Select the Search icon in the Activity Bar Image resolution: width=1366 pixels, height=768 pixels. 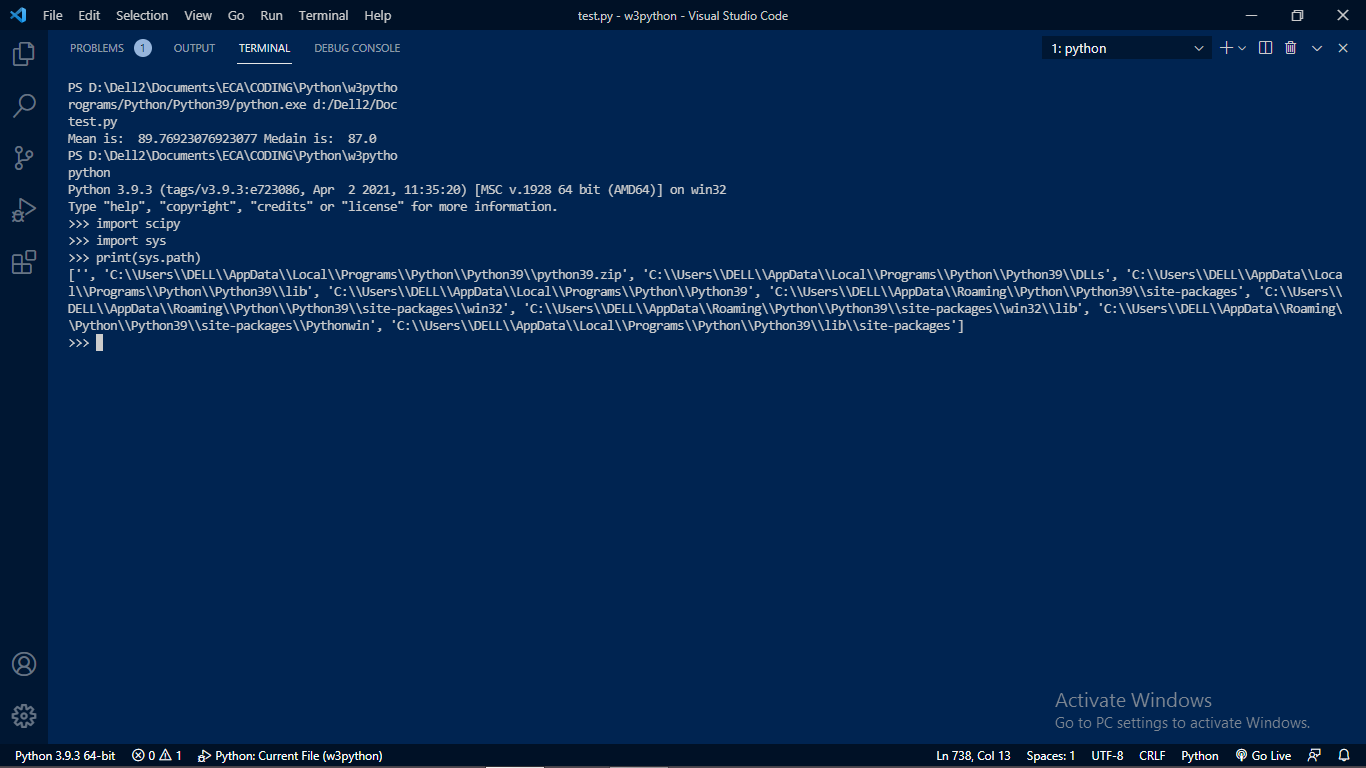(x=24, y=105)
